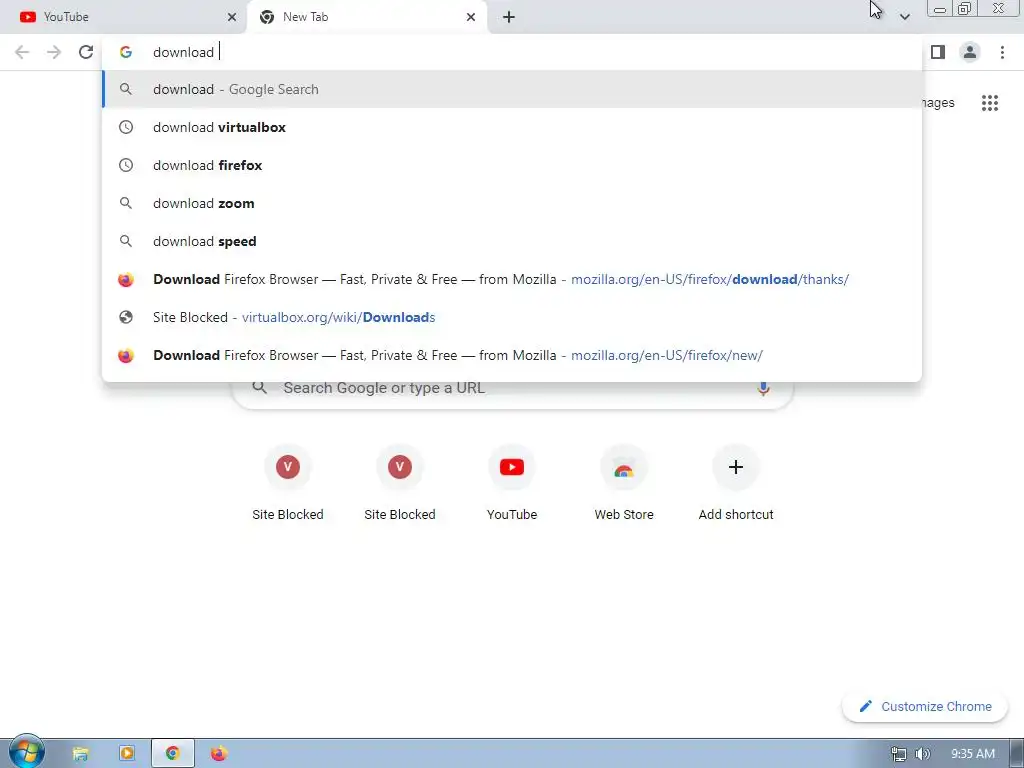The image size is (1024, 768).
Task: Click the Firefox favicon of the mozilla.org/en-US/firefox/new/ row
Action: [126, 355]
